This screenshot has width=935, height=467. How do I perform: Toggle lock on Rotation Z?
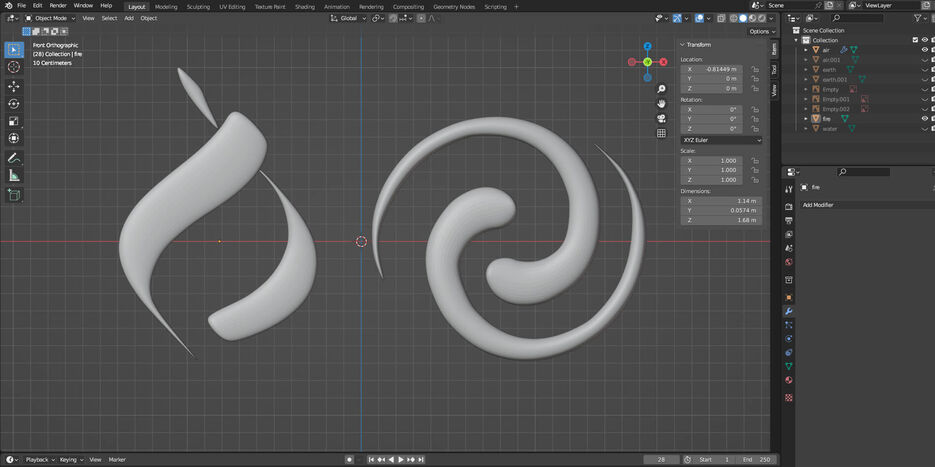[x=755, y=129]
